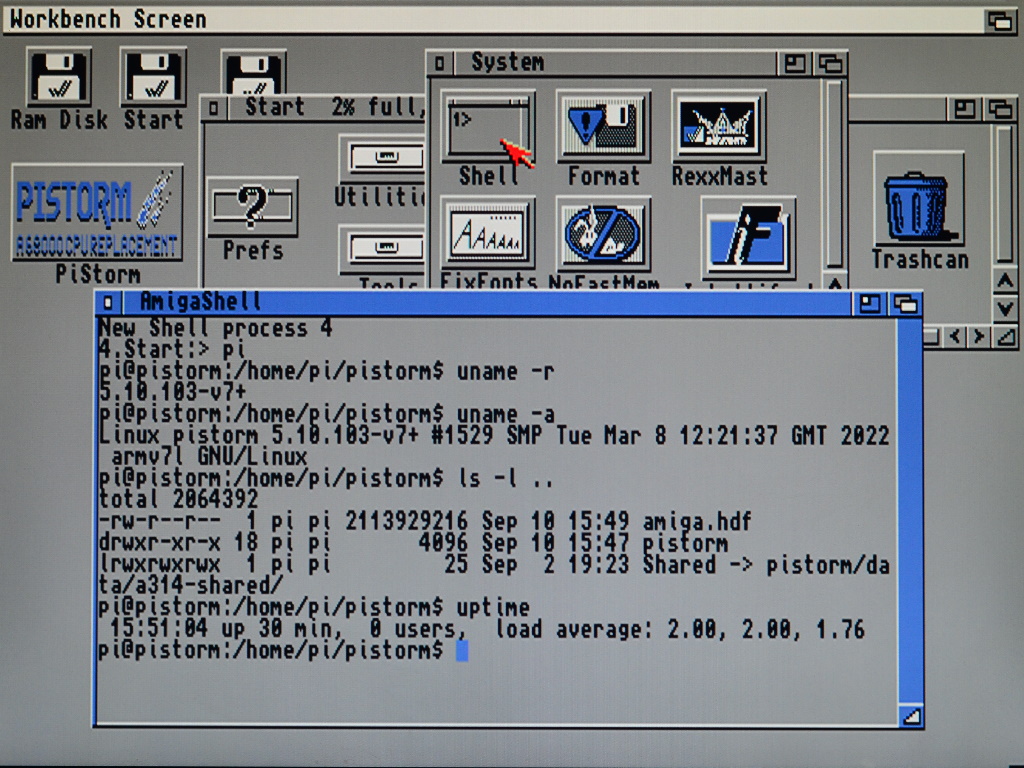Click the System window zoom gadget
This screenshot has height=768, width=1024.
794,63
